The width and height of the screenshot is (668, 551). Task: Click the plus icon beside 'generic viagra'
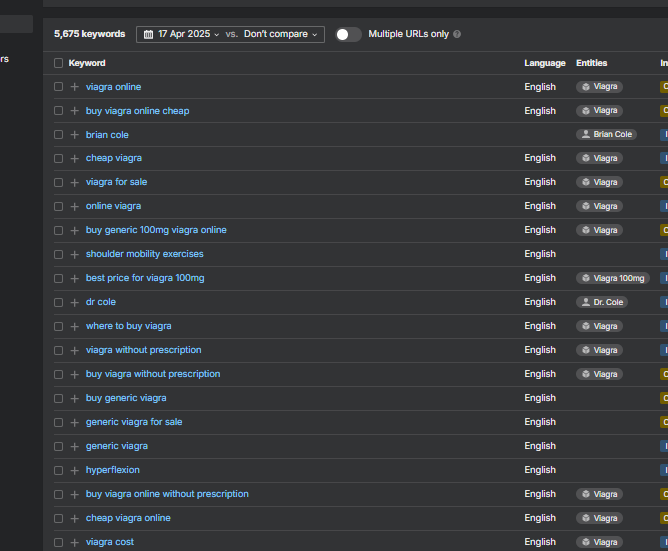point(74,447)
